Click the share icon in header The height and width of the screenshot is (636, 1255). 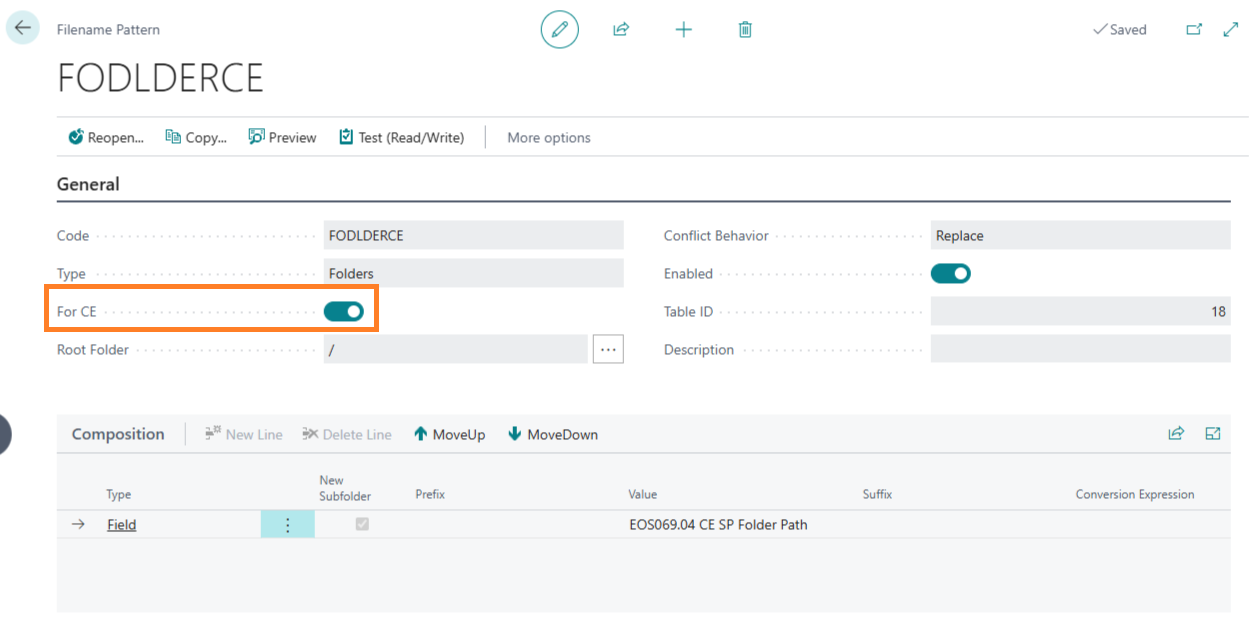(621, 29)
